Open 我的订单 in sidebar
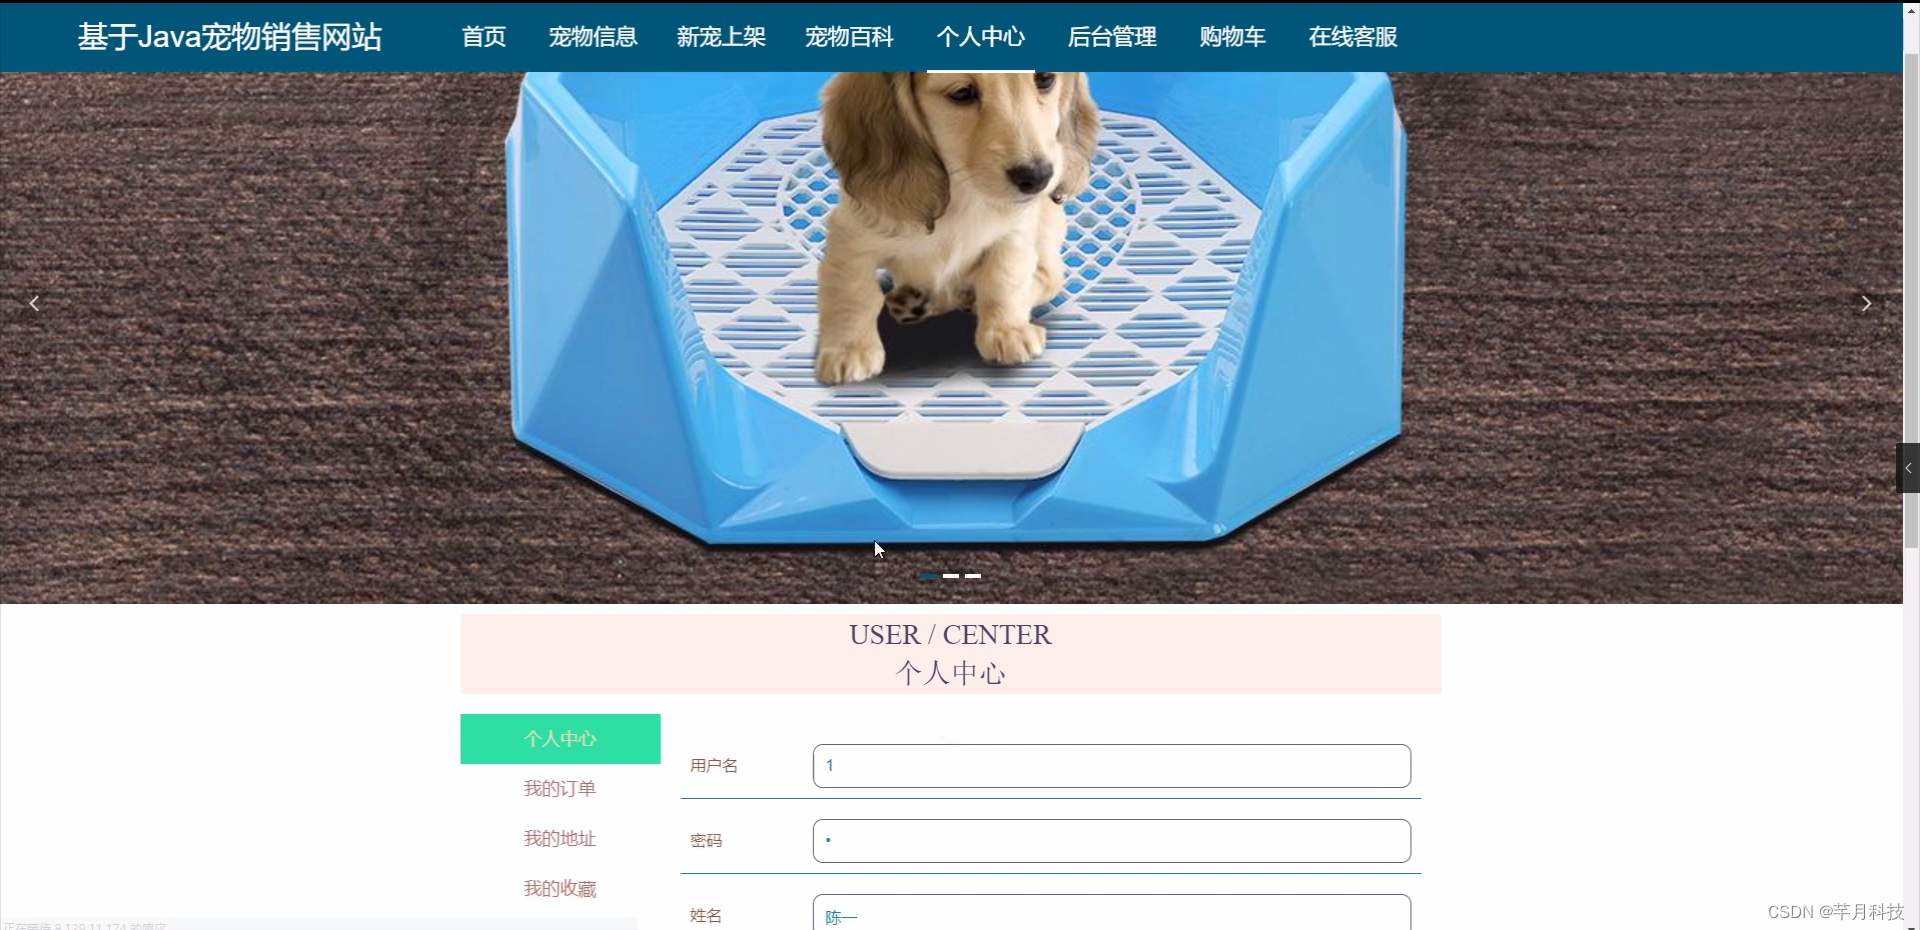The image size is (1920, 930). 560,789
